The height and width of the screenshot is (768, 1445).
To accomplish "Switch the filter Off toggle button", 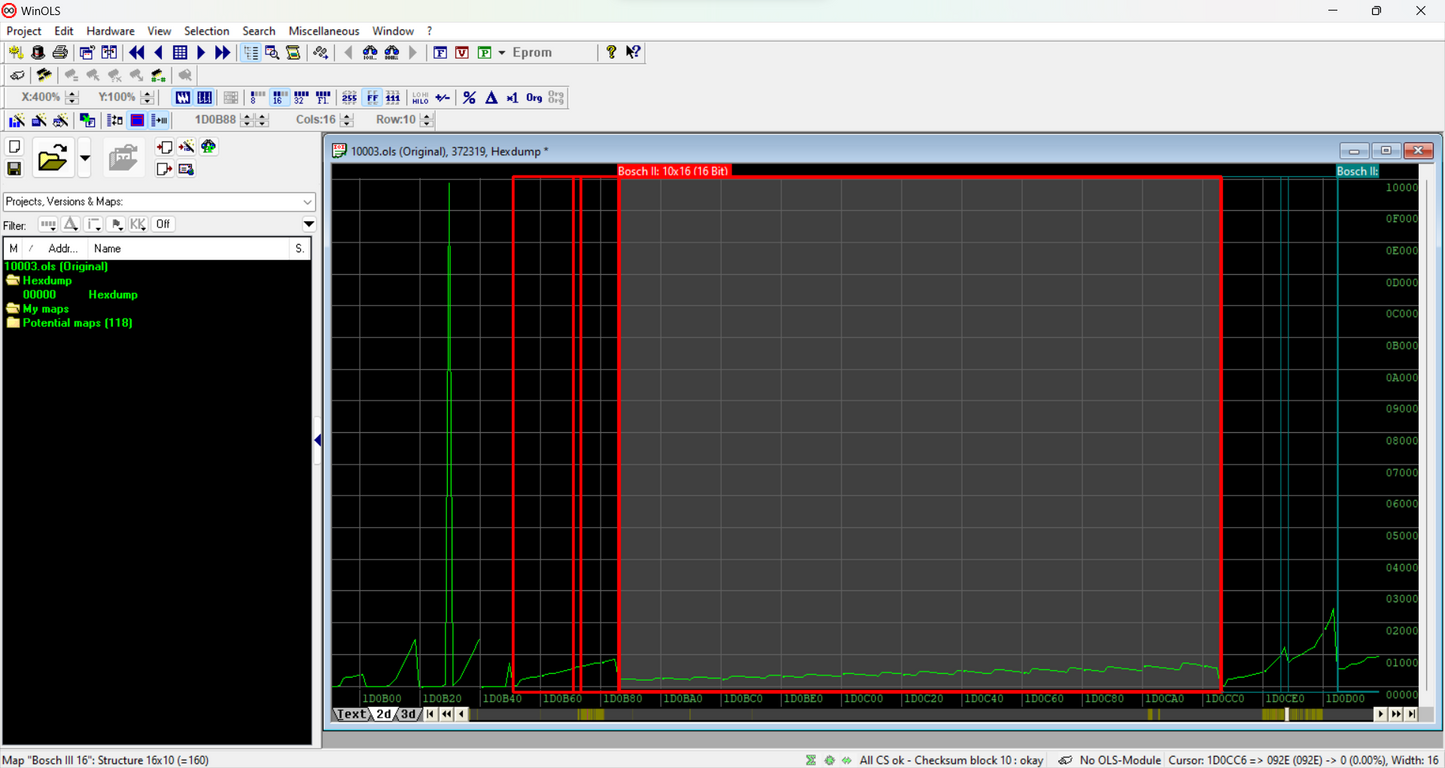I will (x=163, y=225).
